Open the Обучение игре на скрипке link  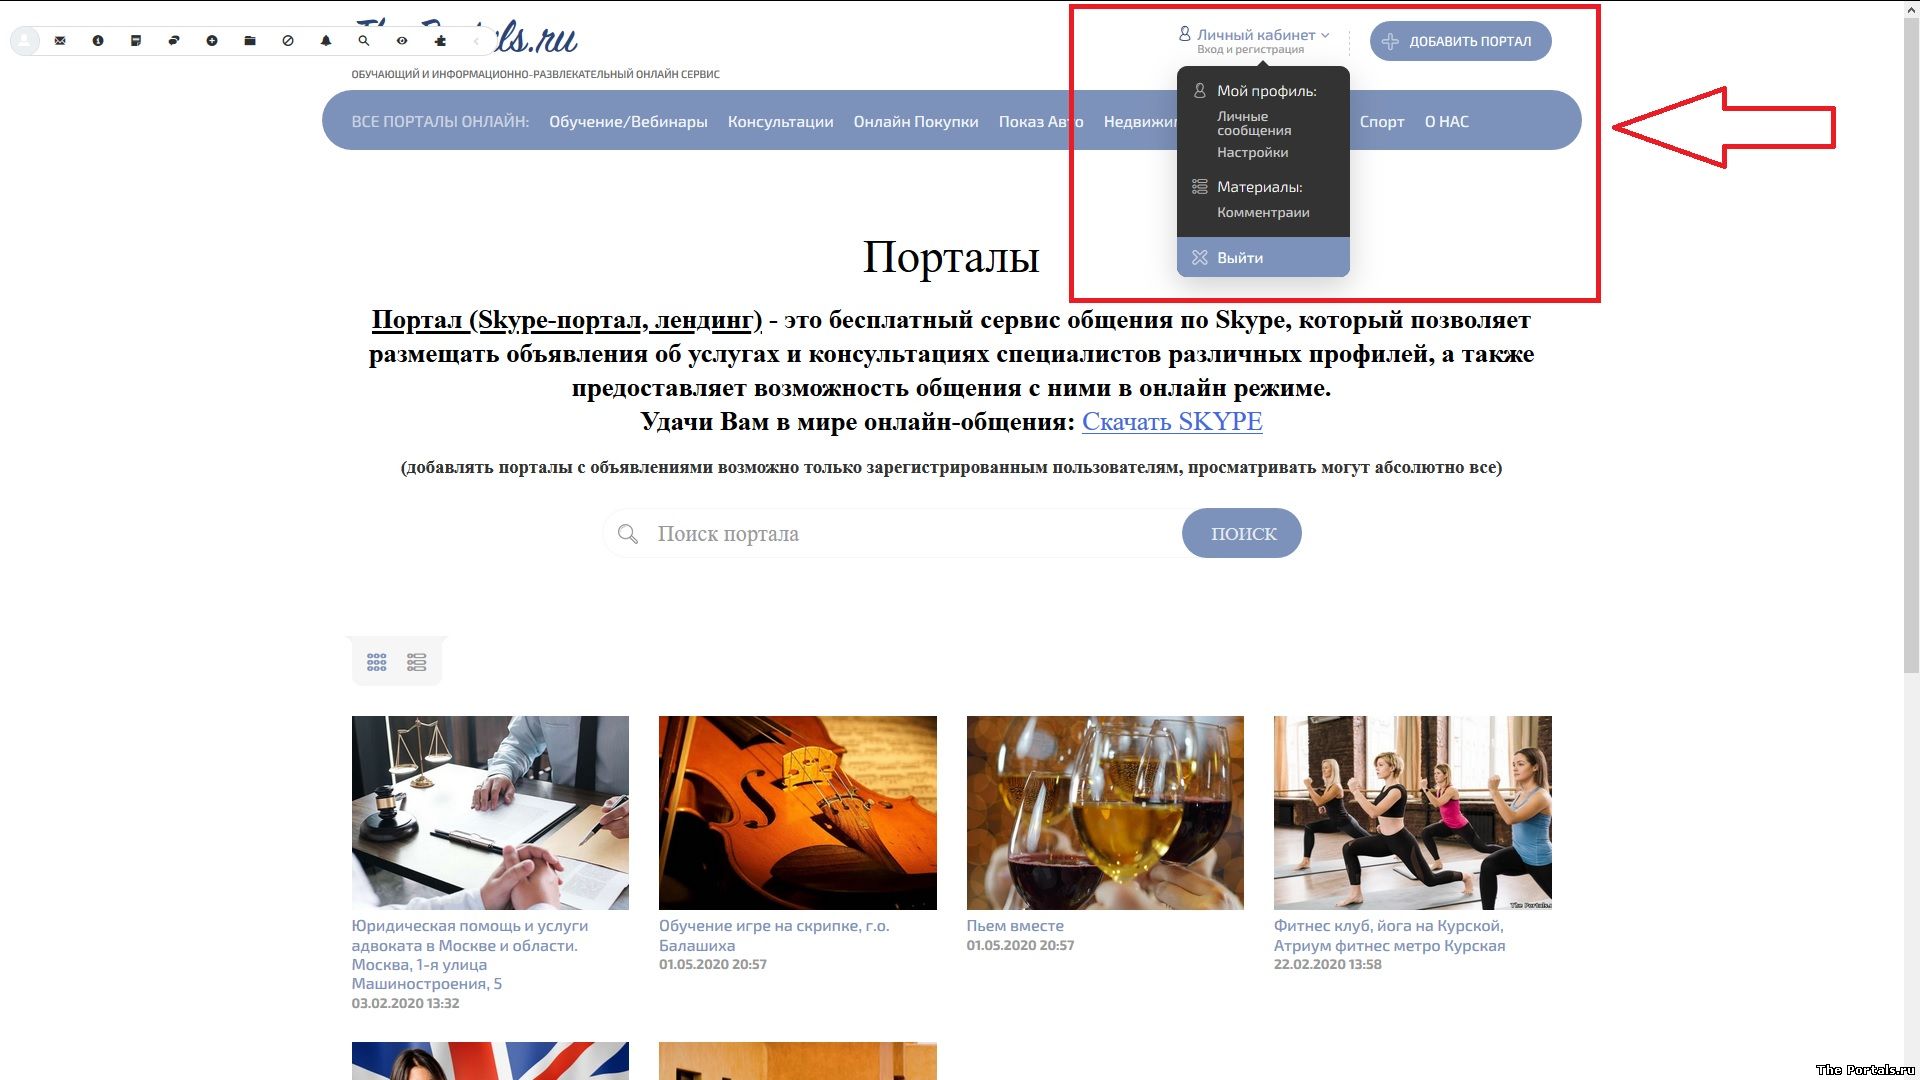(x=774, y=935)
